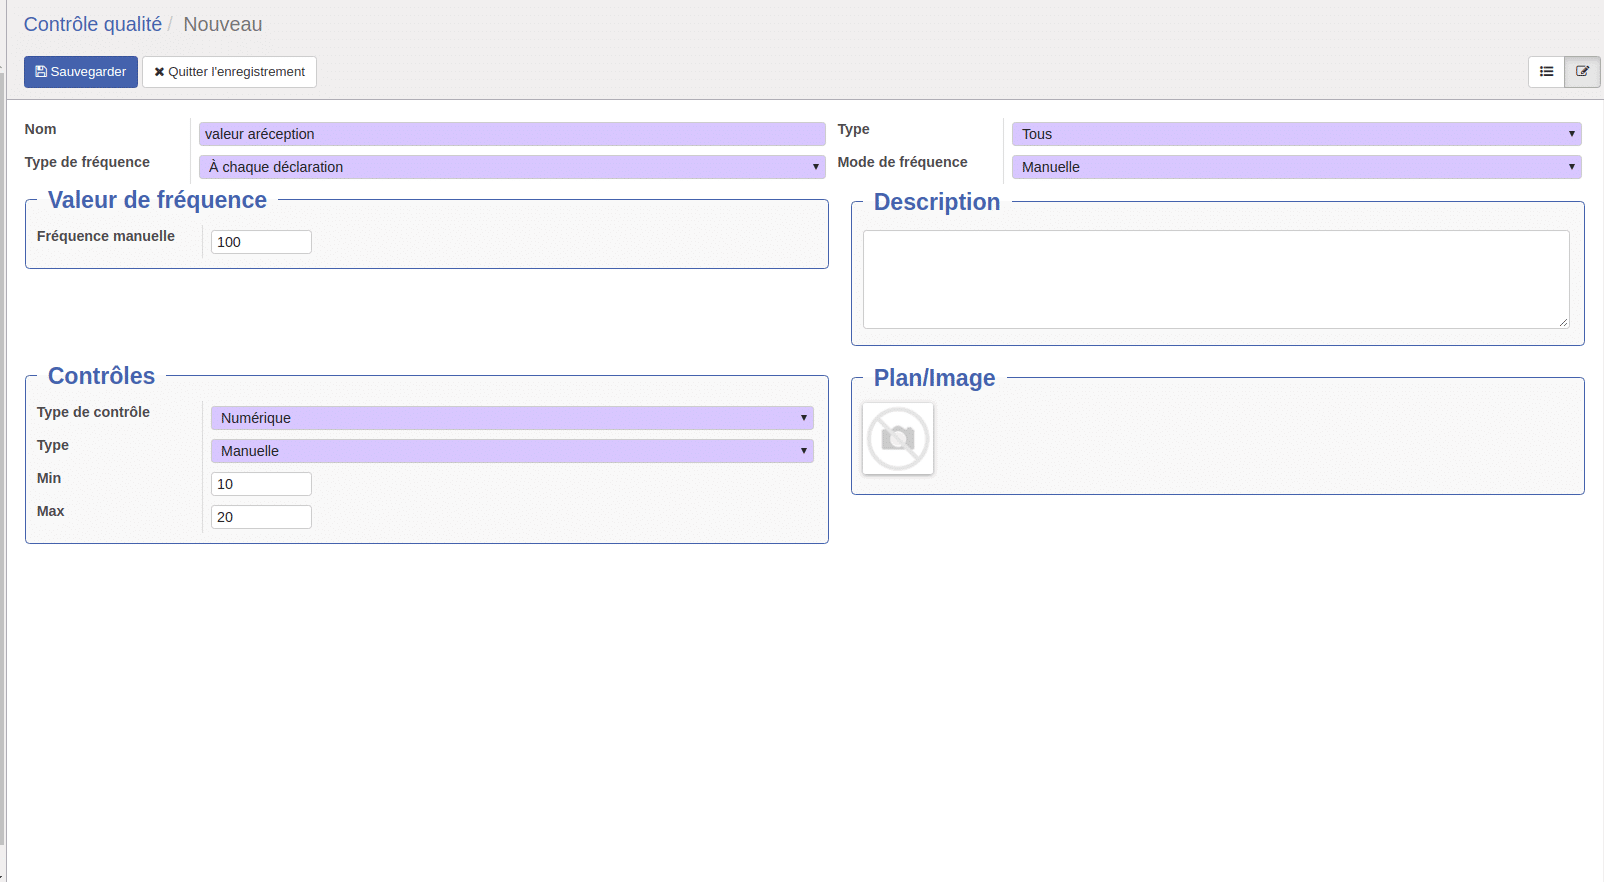
Task: Click inside the Description text area
Action: (x=1216, y=279)
